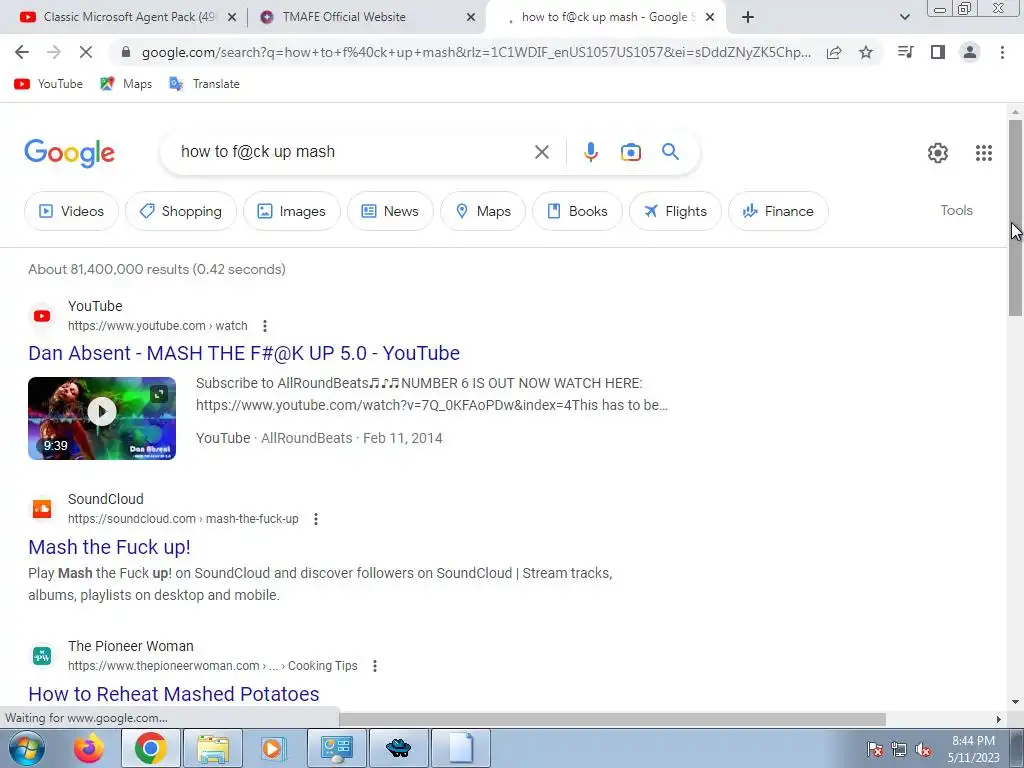Open more options for SoundCloud result
The height and width of the screenshot is (768, 1024).
pos(315,519)
